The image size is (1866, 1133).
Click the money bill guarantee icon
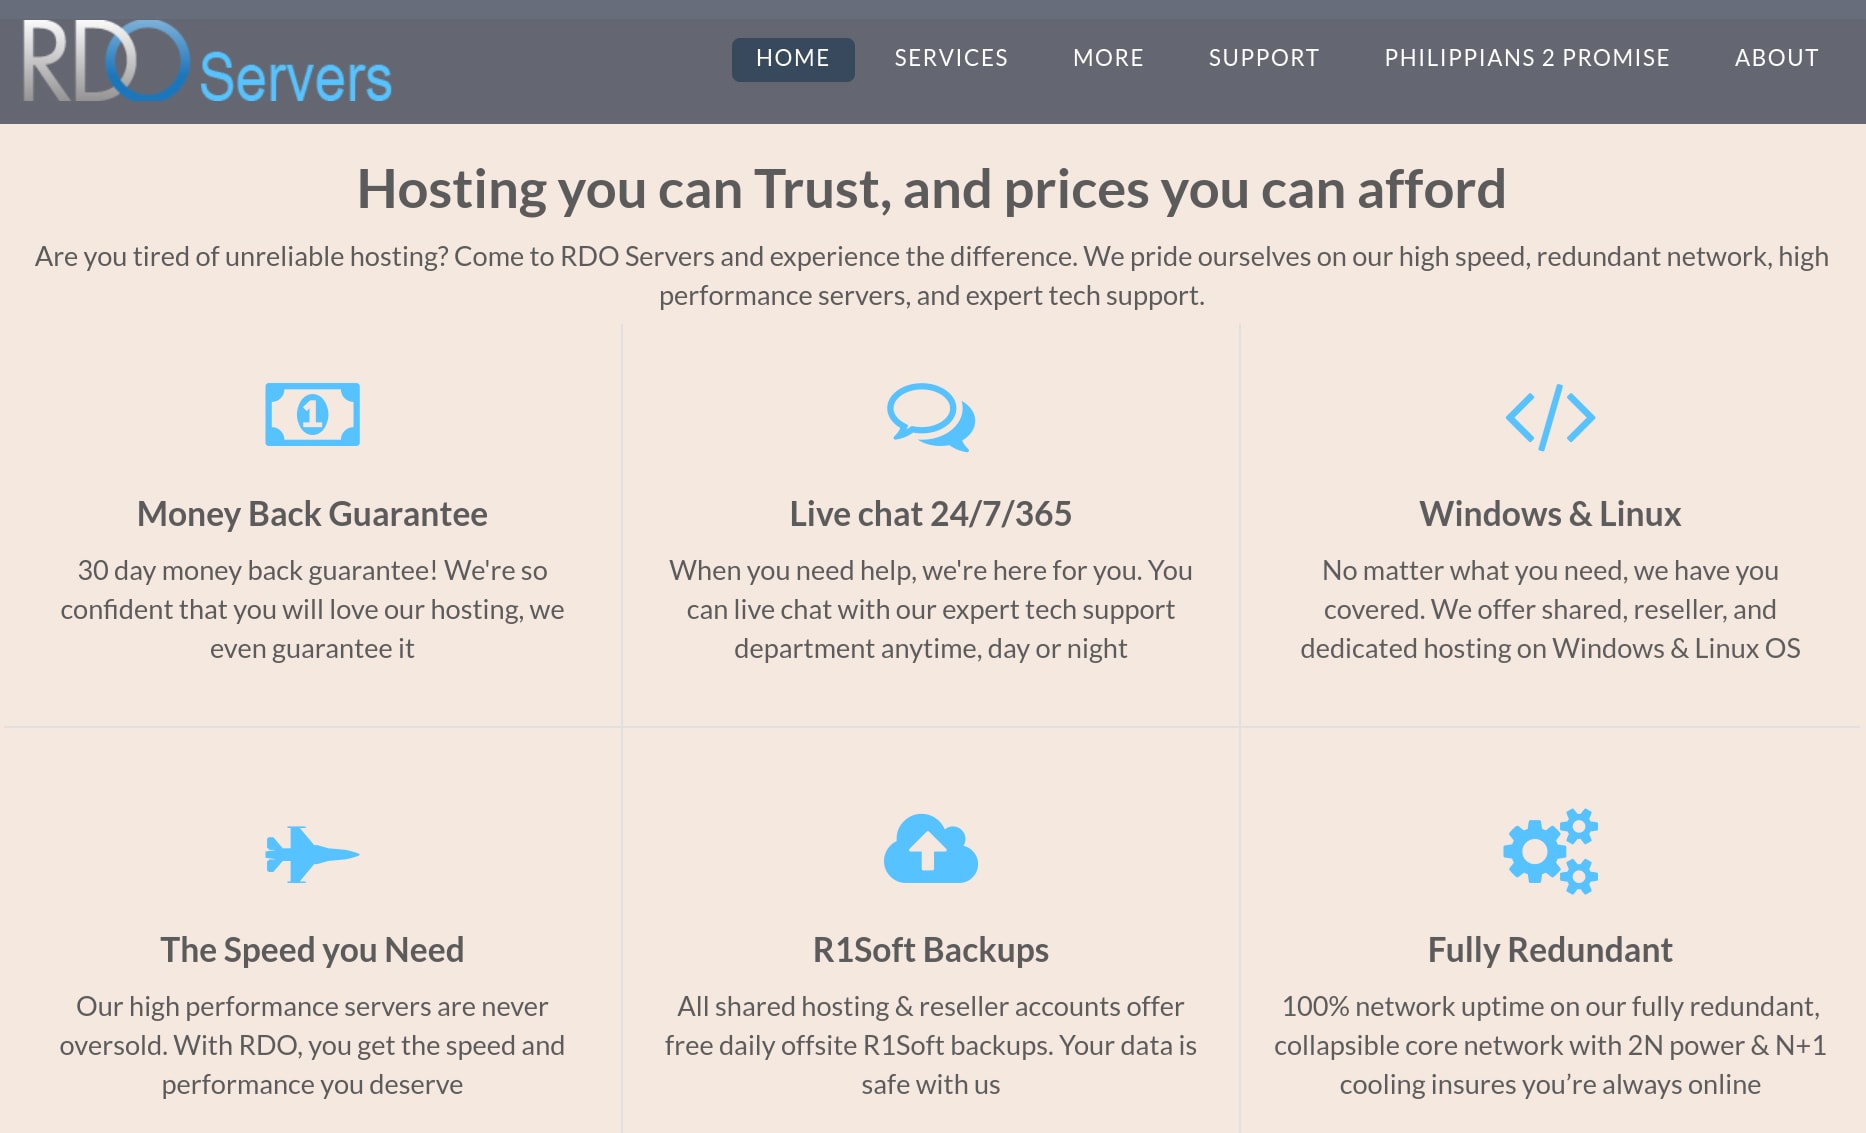pos(312,414)
